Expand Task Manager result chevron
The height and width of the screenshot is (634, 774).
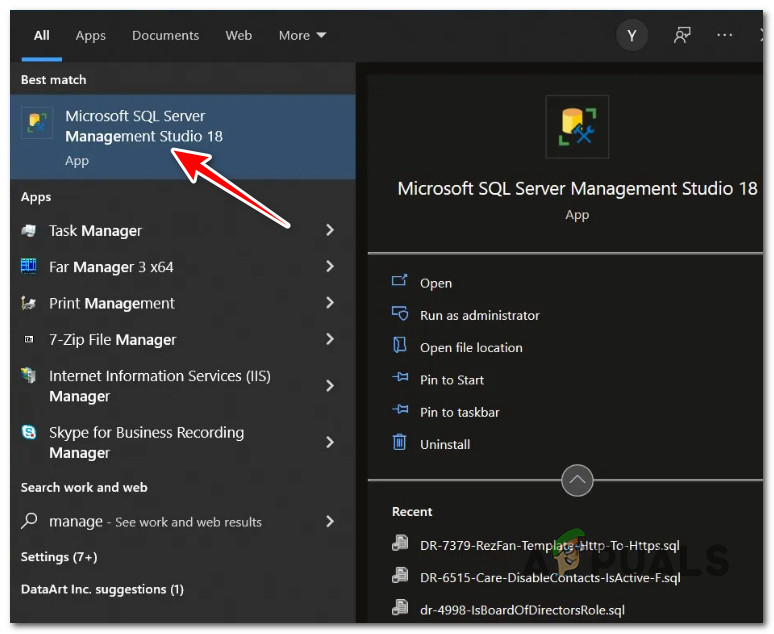tap(330, 230)
